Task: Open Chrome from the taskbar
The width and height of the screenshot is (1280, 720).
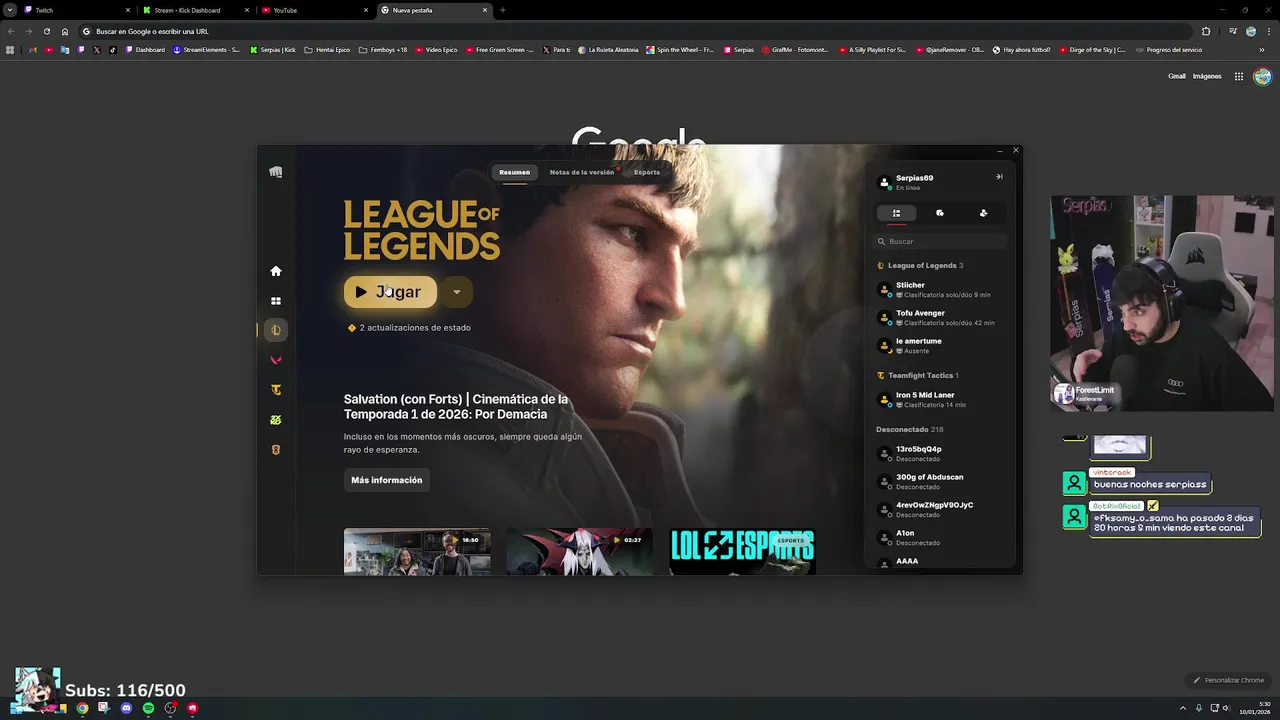Action: point(82,708)
